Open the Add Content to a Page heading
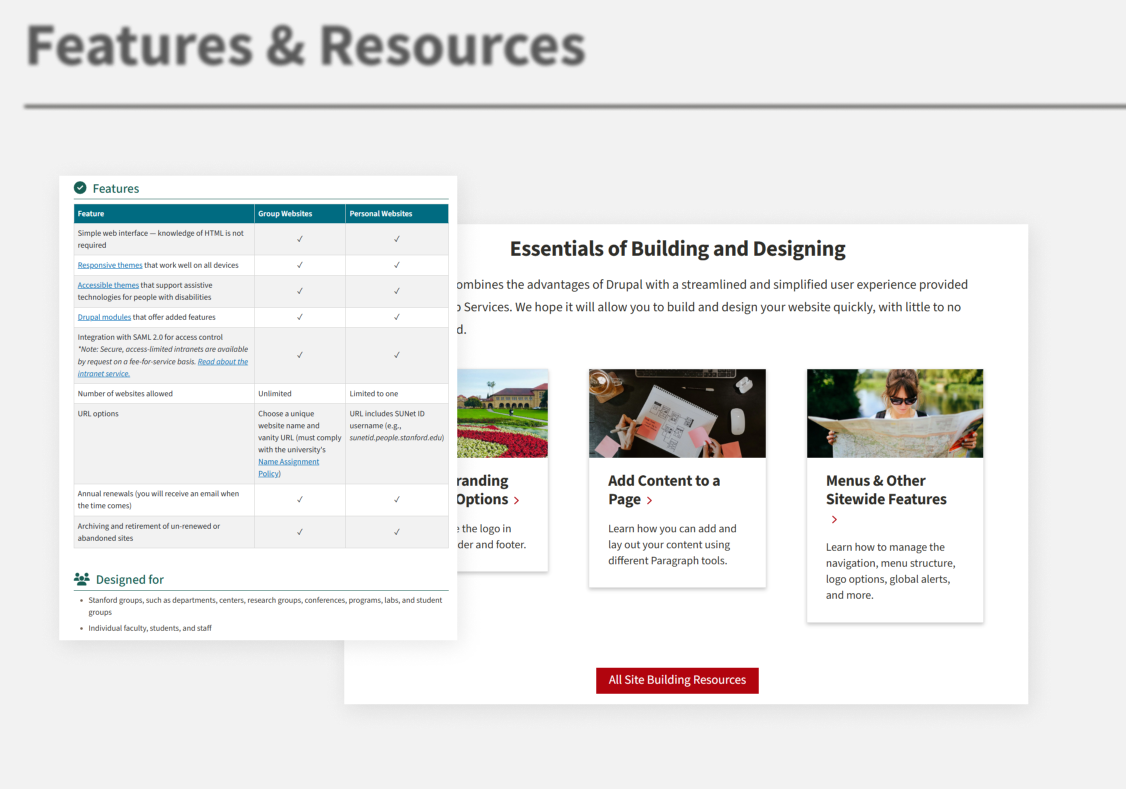Viewport: 1126px width, 789px height. 664,490
